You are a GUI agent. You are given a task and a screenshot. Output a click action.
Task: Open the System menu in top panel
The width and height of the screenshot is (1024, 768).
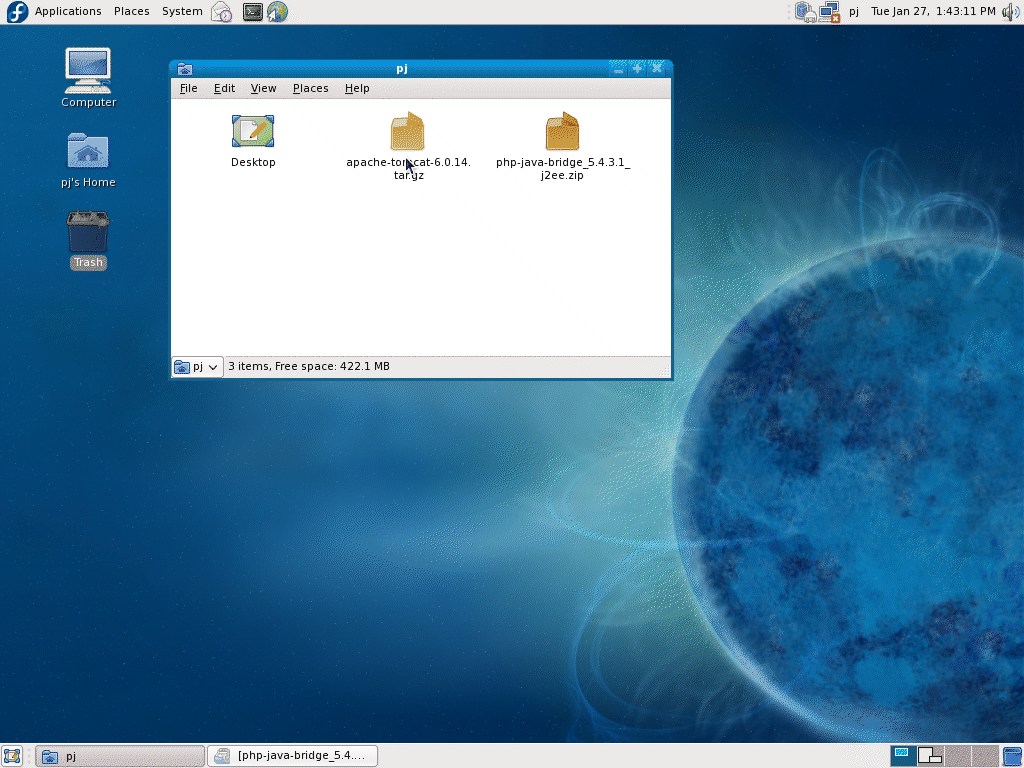tap(182, 12)
